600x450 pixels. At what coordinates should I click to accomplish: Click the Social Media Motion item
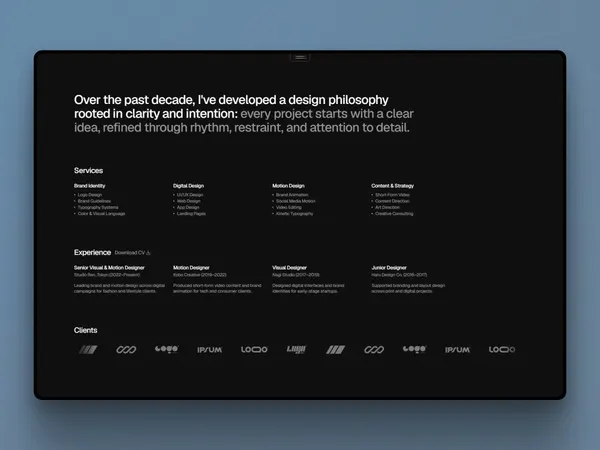(295, 201)
